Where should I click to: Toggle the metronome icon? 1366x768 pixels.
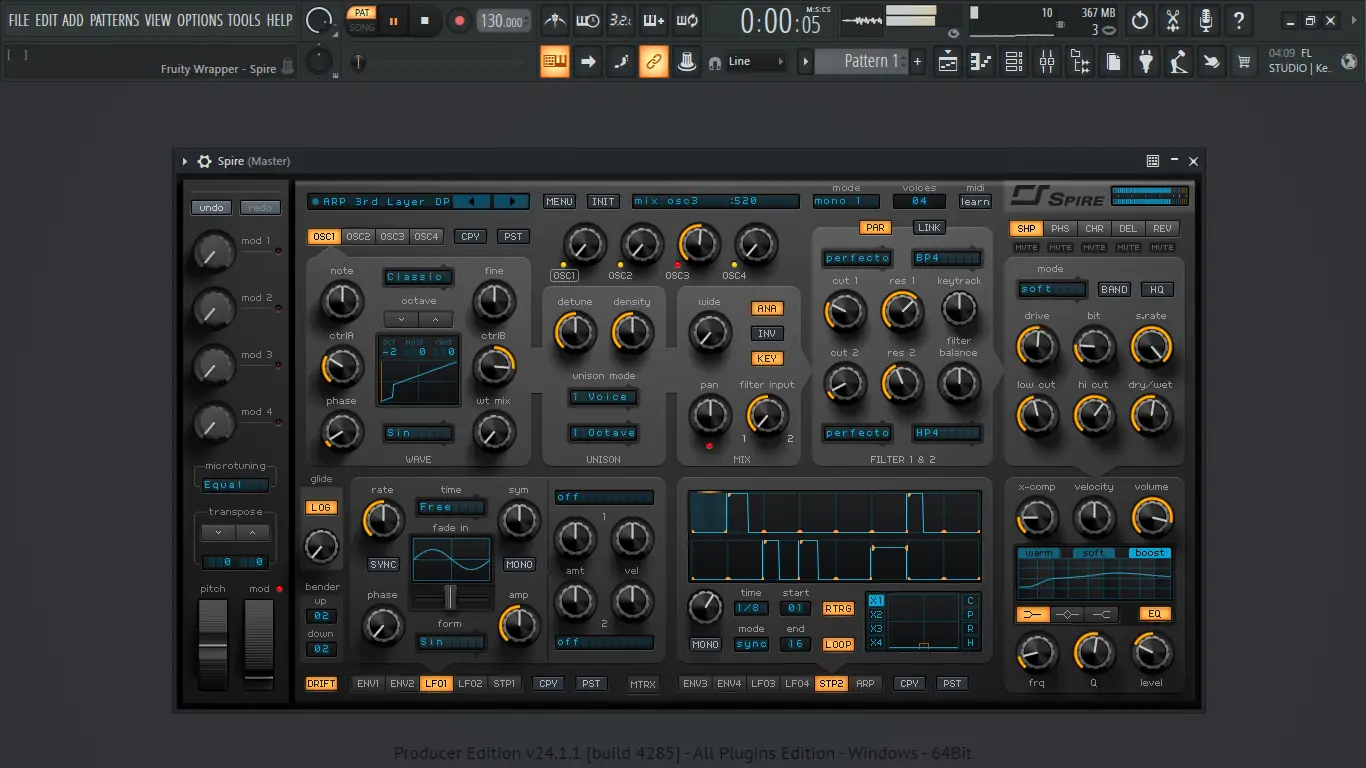point(555,20)
